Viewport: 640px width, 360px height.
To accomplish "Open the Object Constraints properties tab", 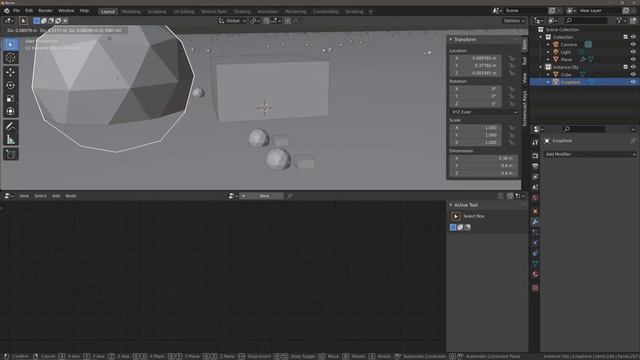I will (x=535, y=253).
